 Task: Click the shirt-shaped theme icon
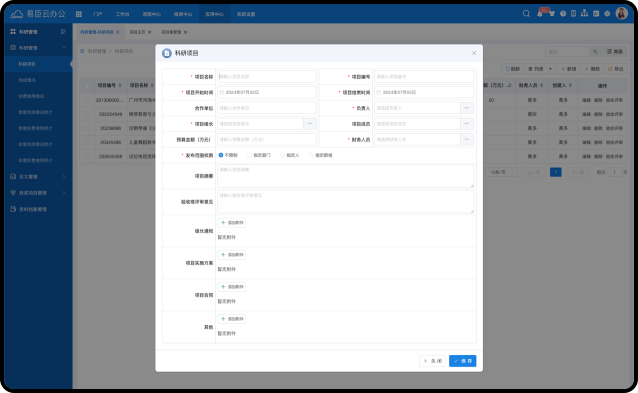pyautogui.click(x=552, y=14)
